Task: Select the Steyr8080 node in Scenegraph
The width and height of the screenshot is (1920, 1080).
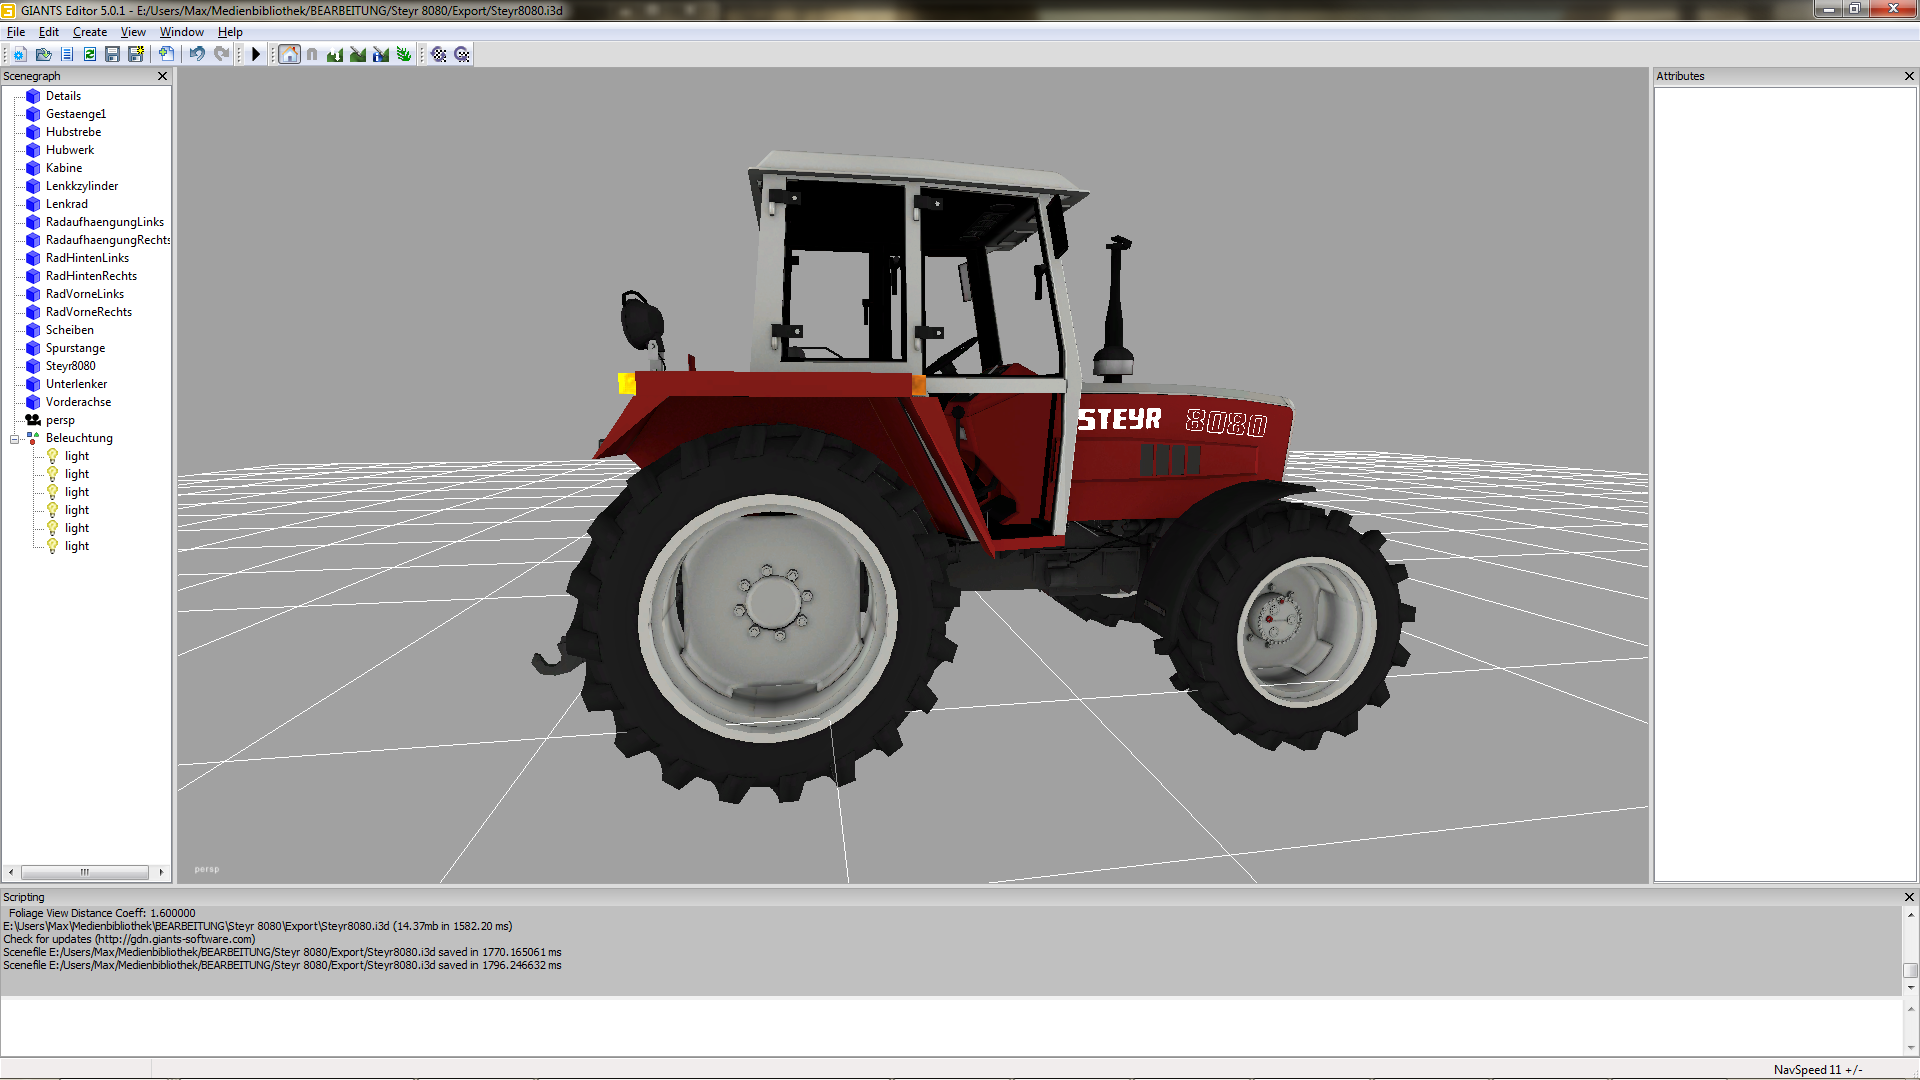Action: (71, 366)
